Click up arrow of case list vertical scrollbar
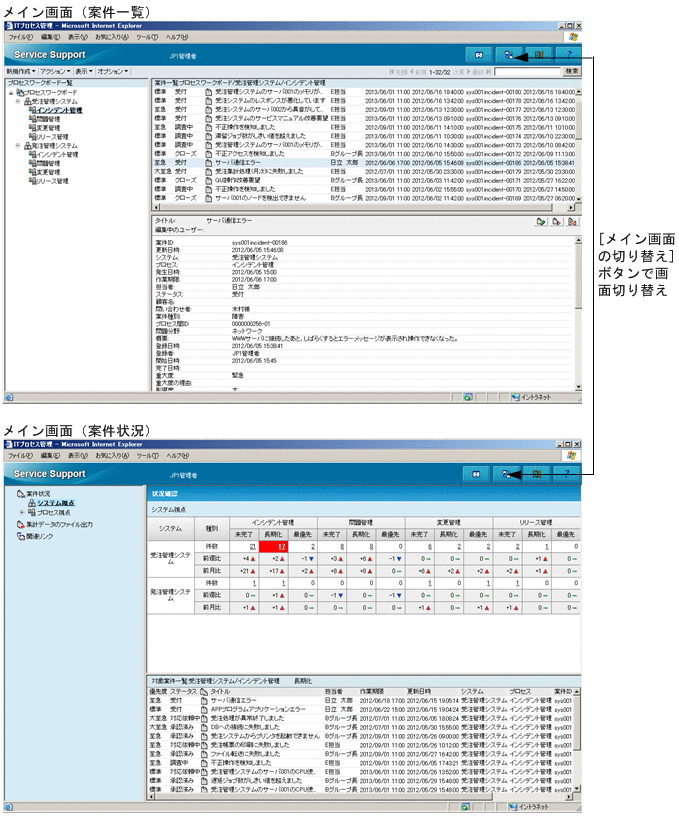Screen dimensions: 679x816 pyautogui.click(x=579, y=92)
